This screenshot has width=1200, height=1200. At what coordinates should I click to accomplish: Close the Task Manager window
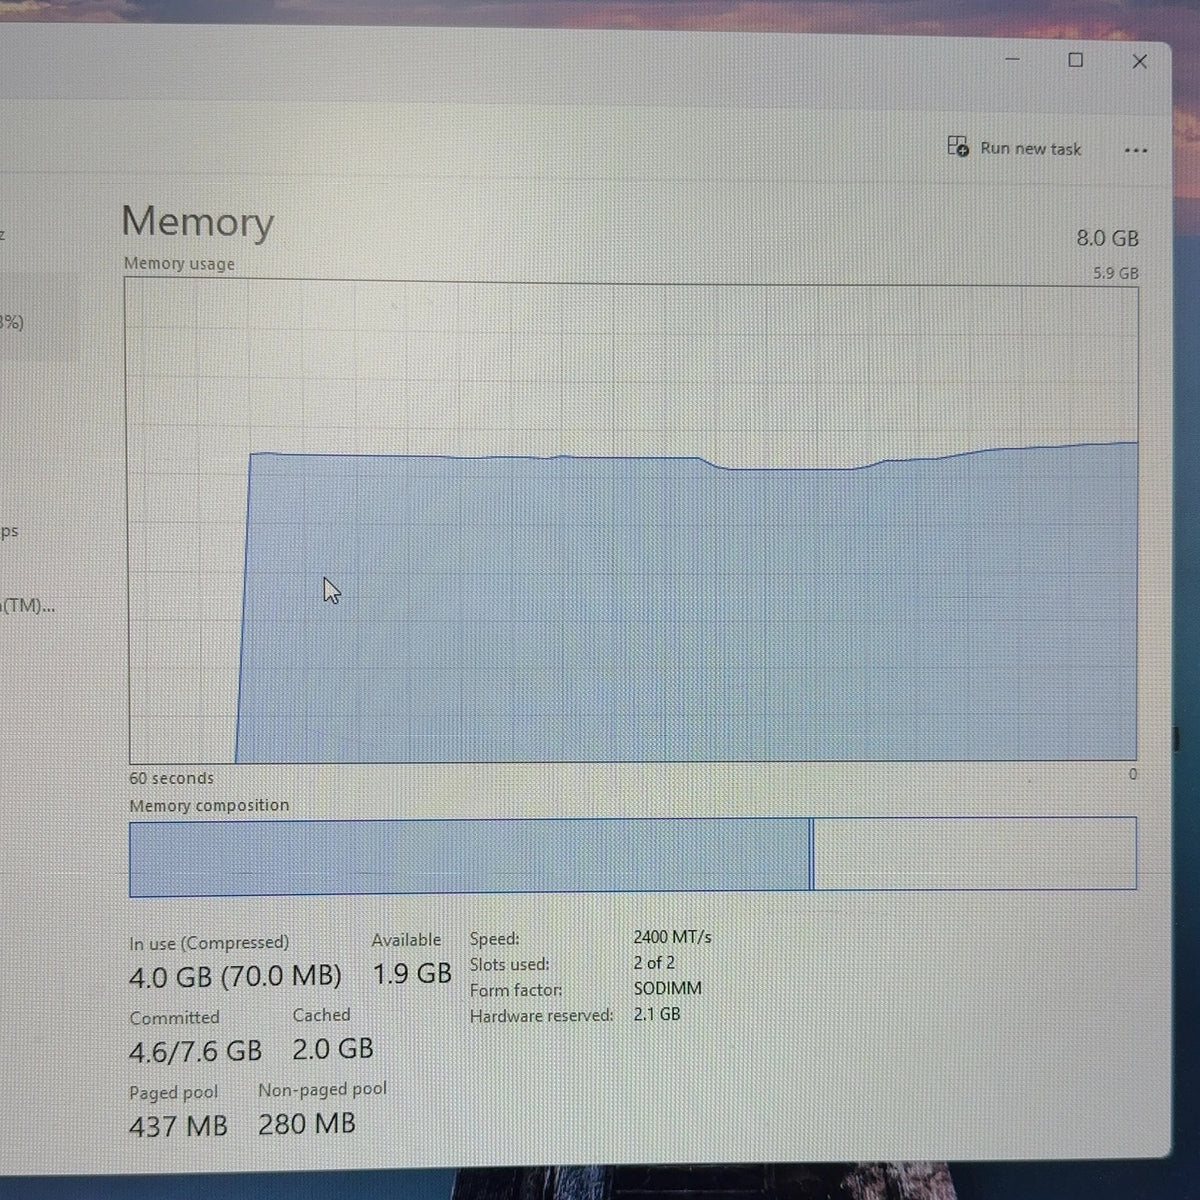pyautogui.click(x=1139, y=61)
